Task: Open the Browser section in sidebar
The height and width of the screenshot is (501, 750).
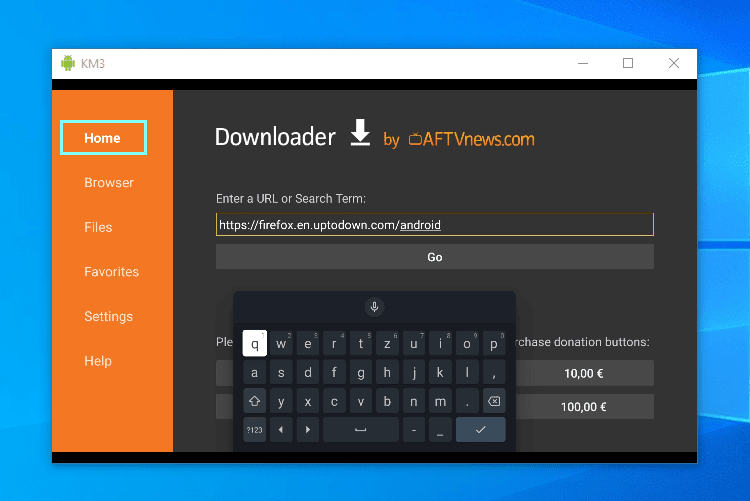Action: [x=109, y=183]
